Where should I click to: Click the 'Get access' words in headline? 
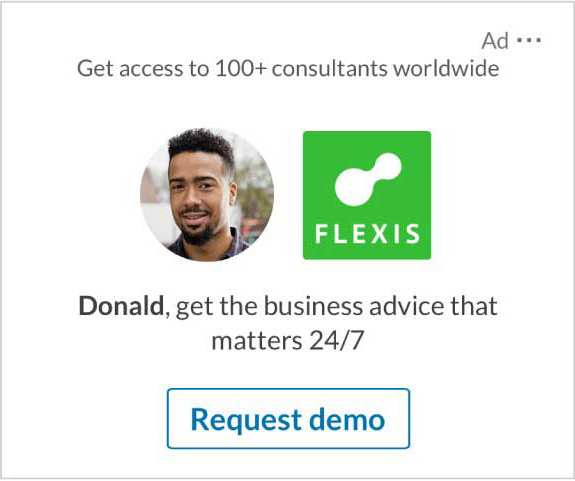point(130,69)
